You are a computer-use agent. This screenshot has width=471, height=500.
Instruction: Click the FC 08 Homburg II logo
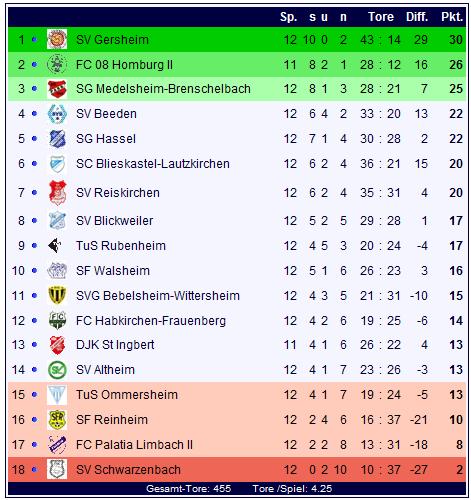click(x=57, y=64)
